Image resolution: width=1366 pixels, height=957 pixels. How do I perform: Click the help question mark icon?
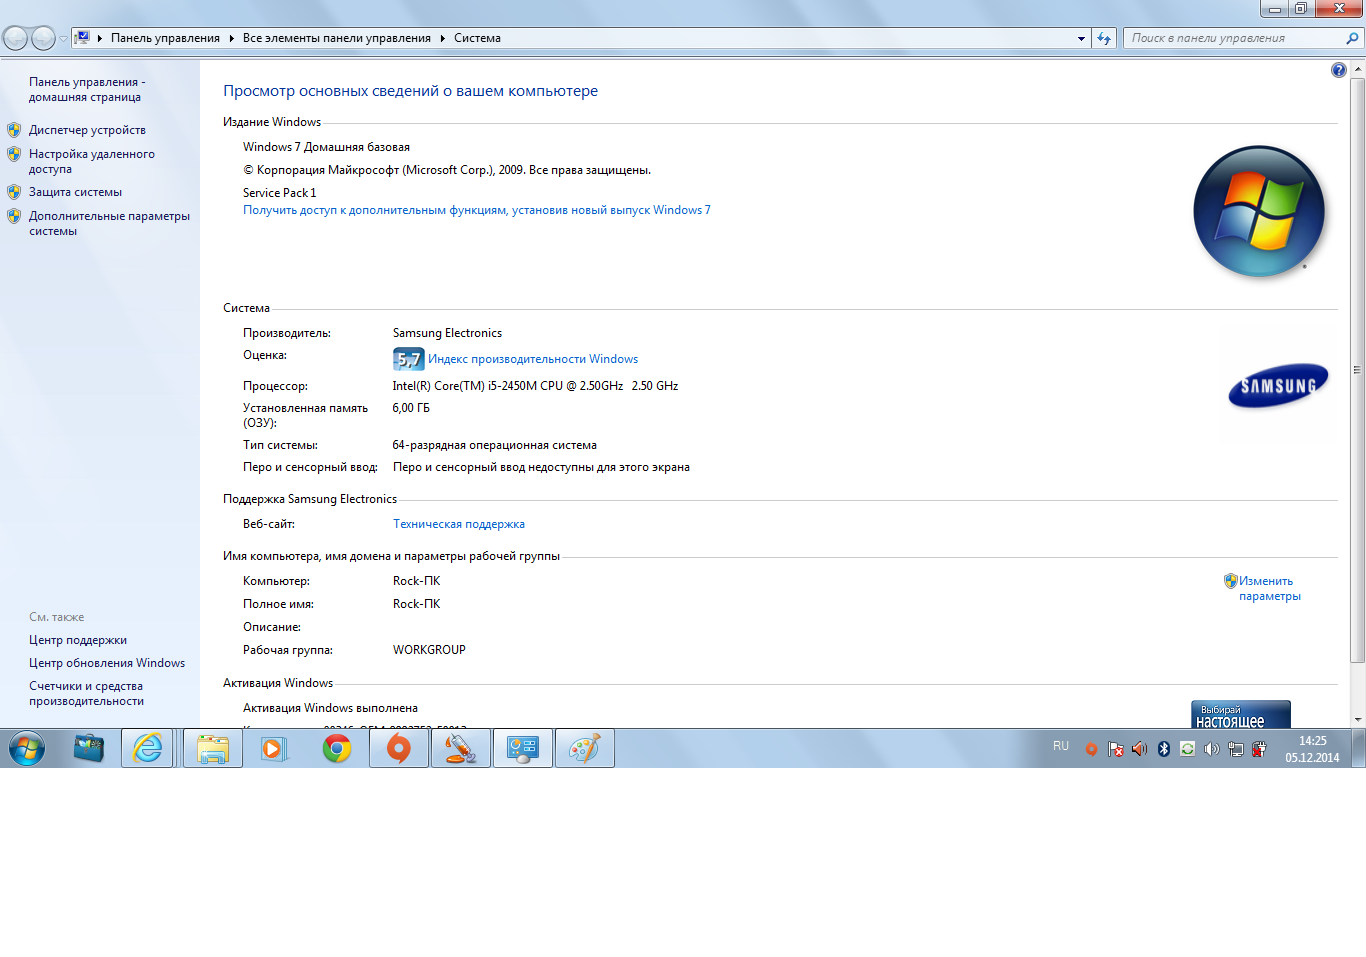(x=1339, y=70)
